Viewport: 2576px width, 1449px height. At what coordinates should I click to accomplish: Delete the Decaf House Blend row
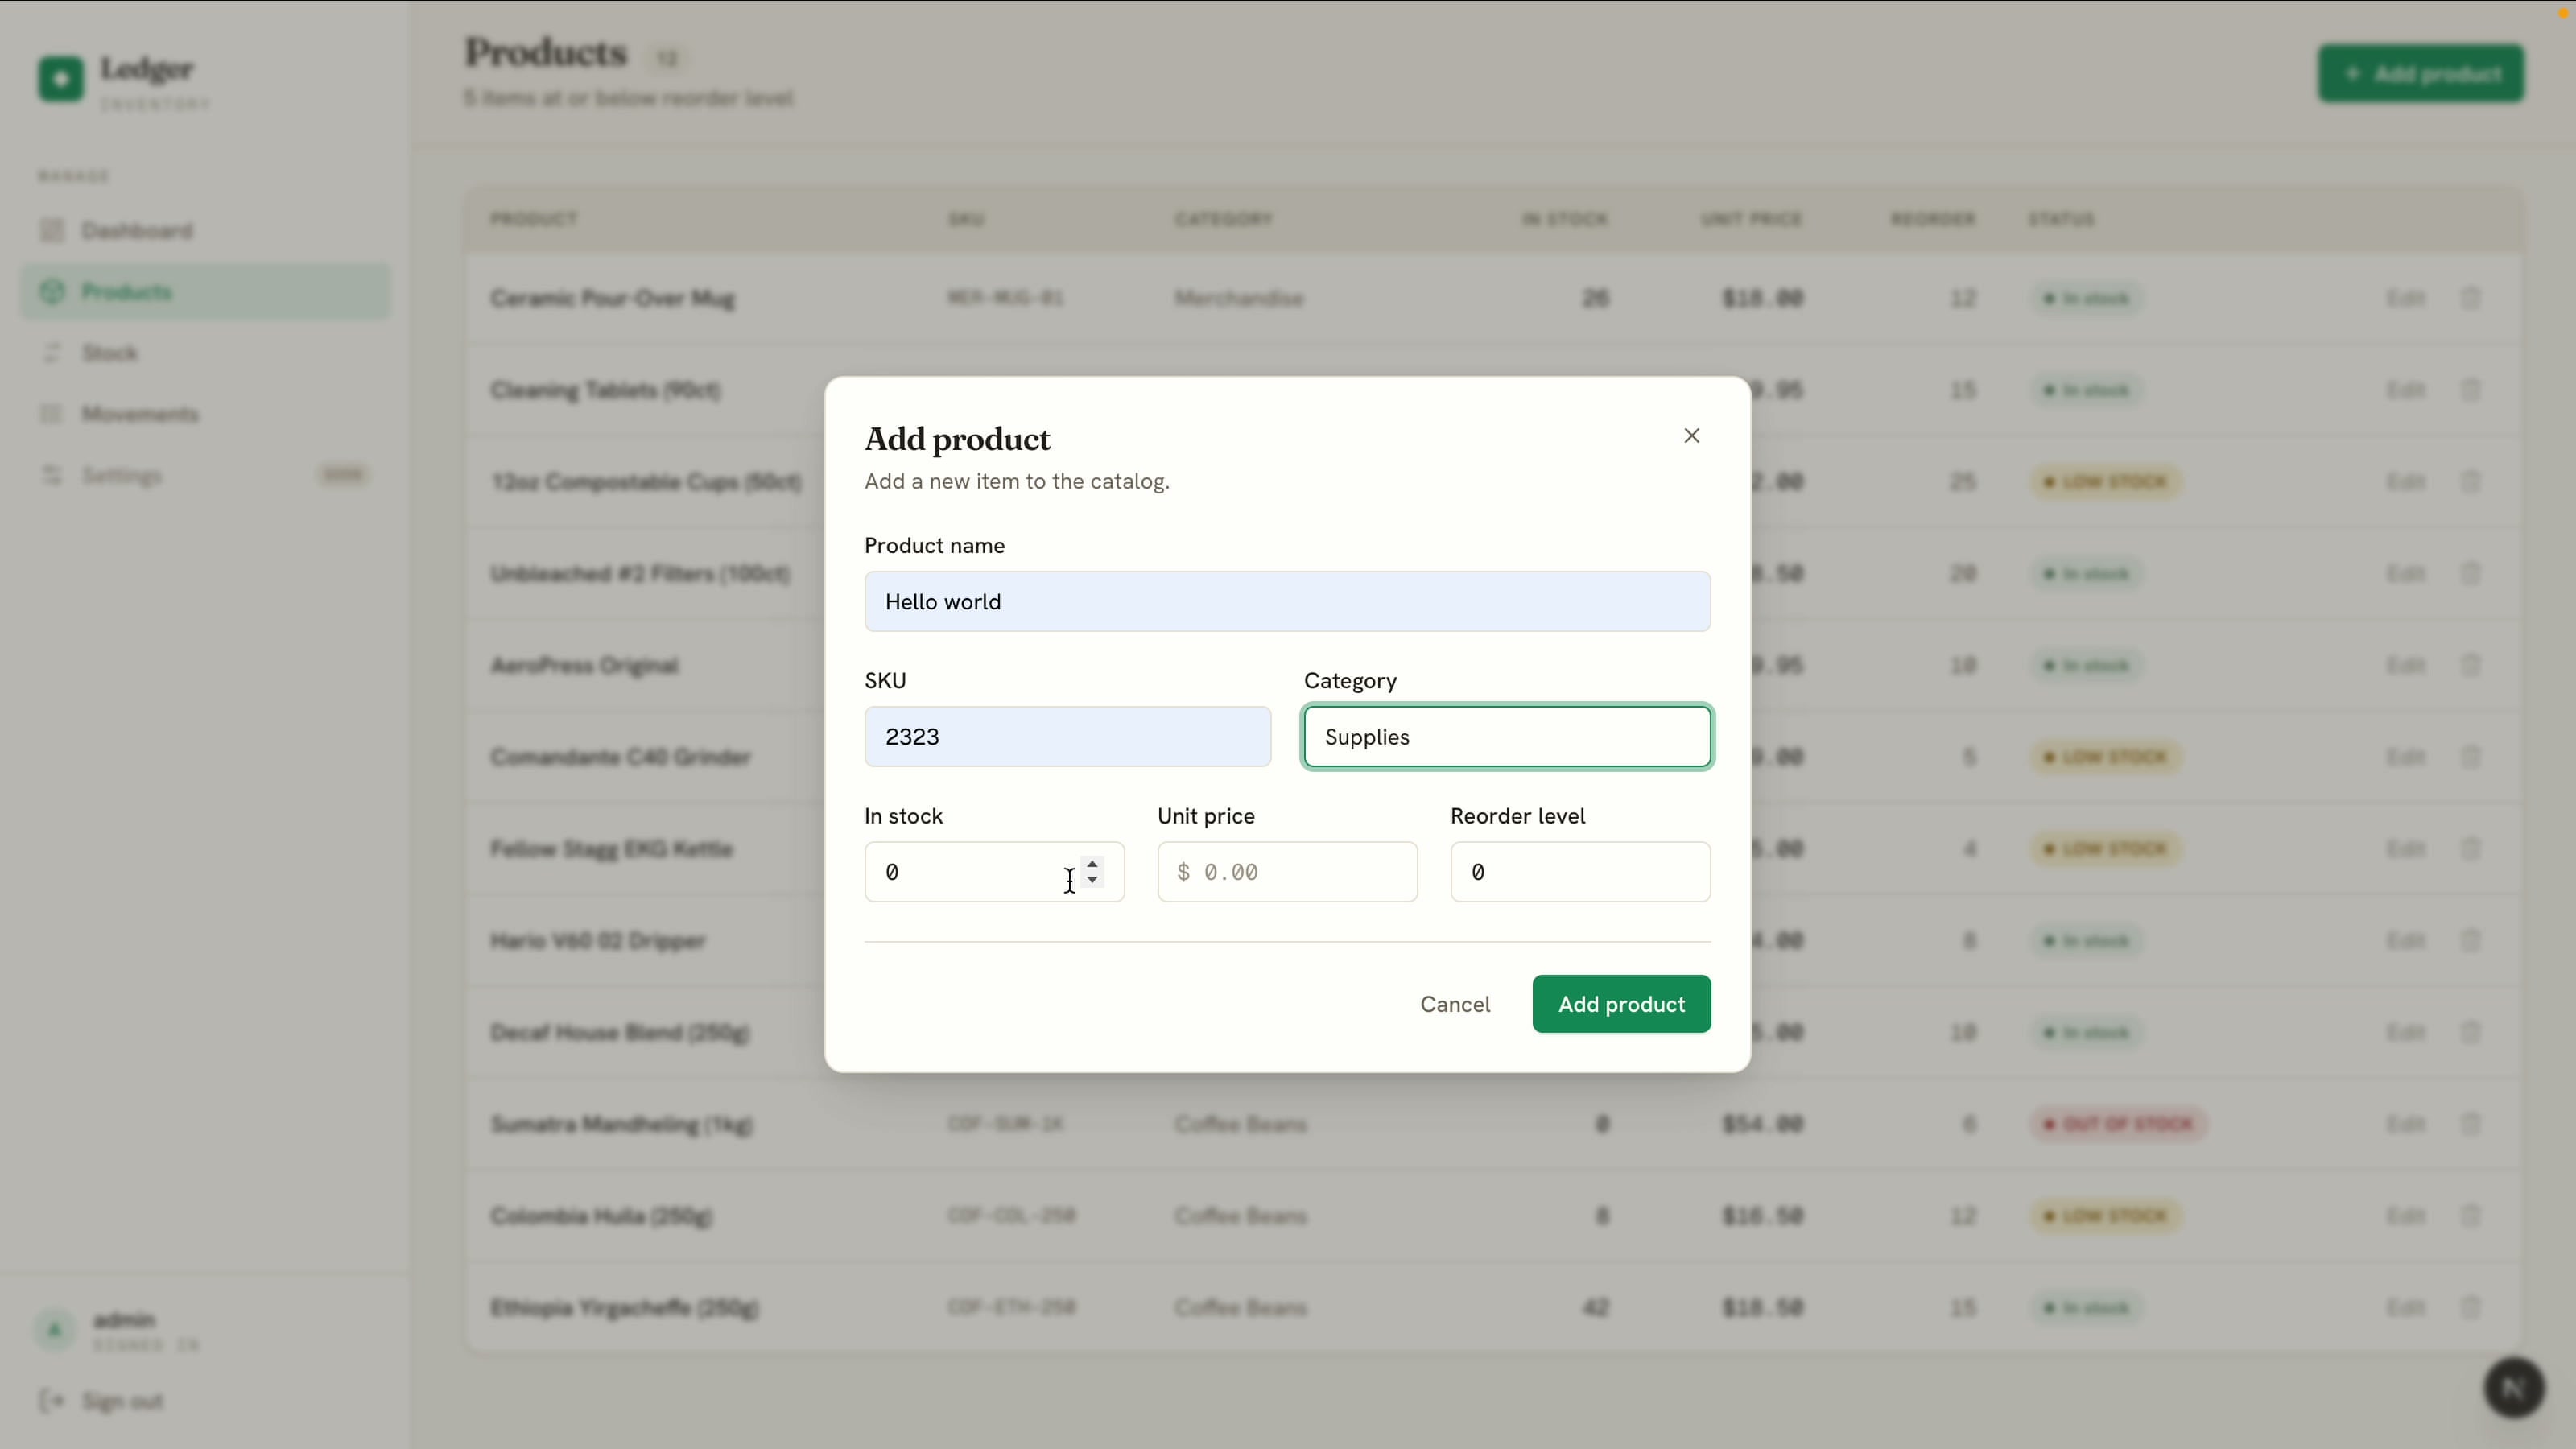pos(2470,1032)
